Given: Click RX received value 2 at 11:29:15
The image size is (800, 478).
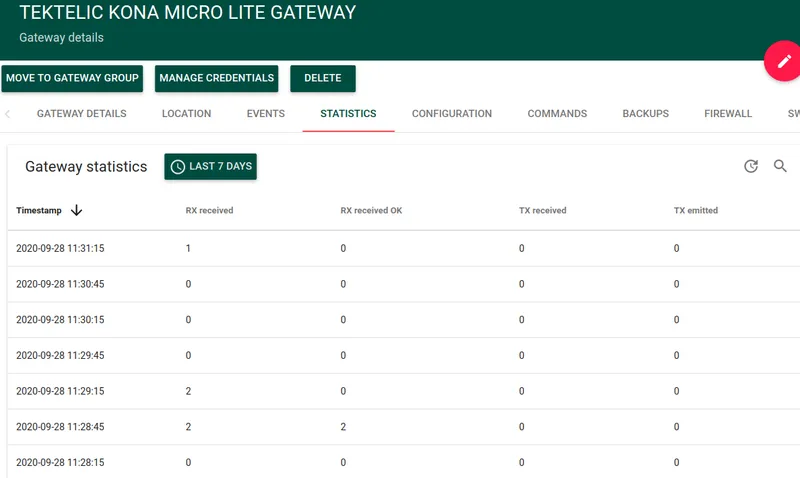Looking at the screenshot, I should click(x=188, y=391).
